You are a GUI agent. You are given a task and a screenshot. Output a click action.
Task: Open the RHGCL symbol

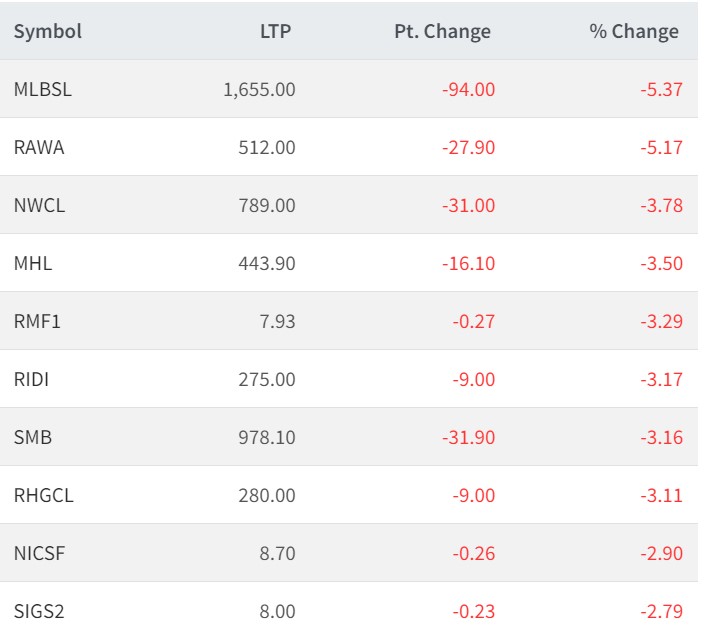tap(42, 495)
